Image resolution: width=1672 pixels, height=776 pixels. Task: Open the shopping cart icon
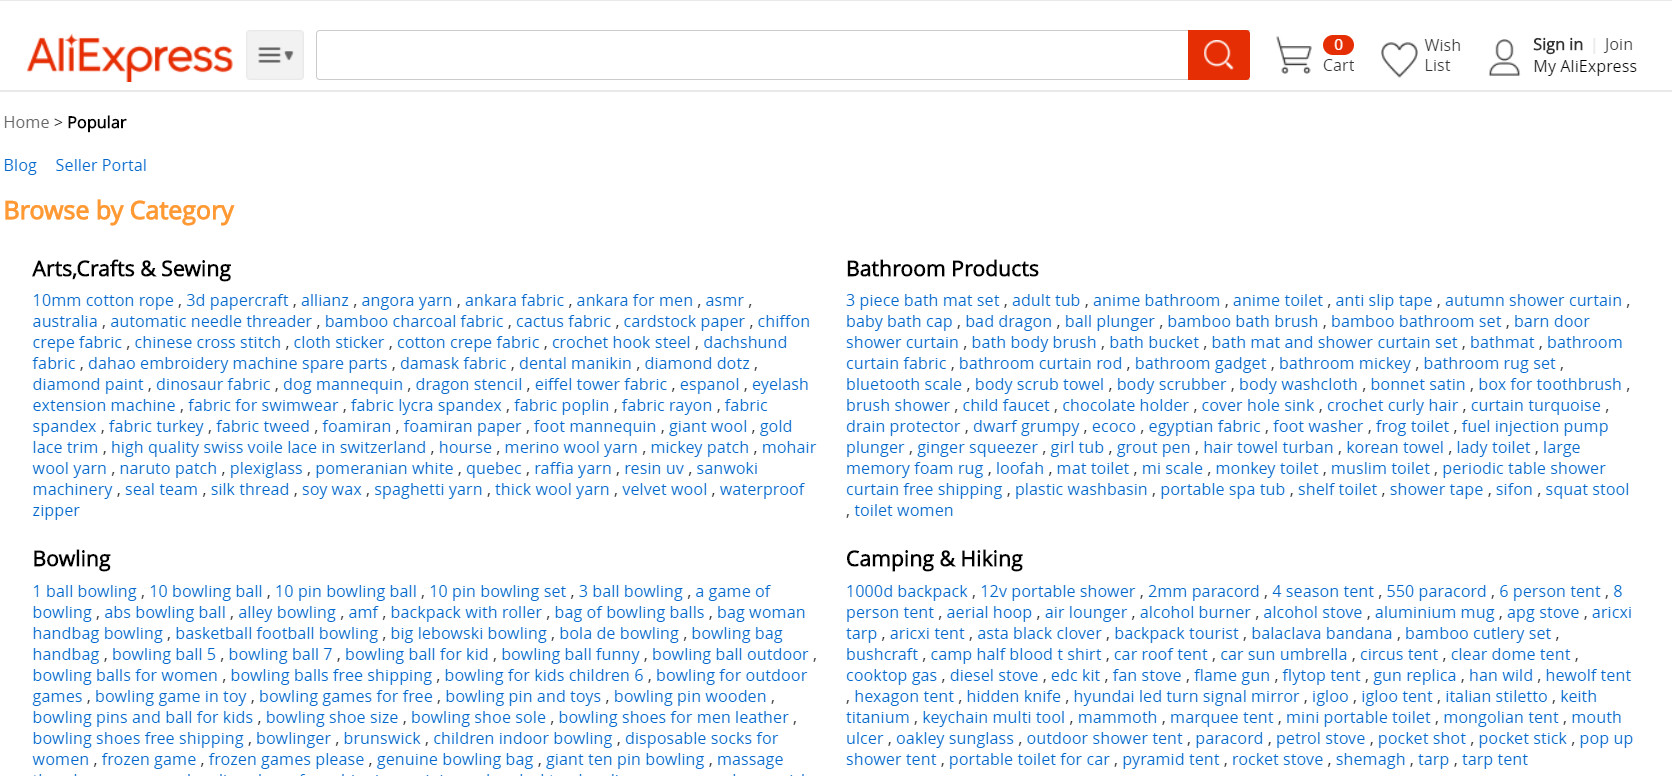coord(1293,56)
